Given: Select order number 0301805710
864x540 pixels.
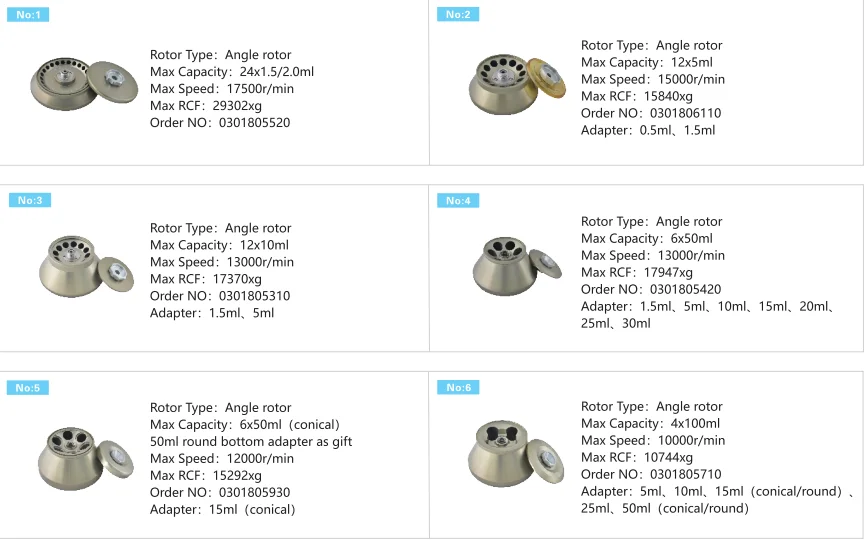Looking at the screenshot, I should click(685, 474).
